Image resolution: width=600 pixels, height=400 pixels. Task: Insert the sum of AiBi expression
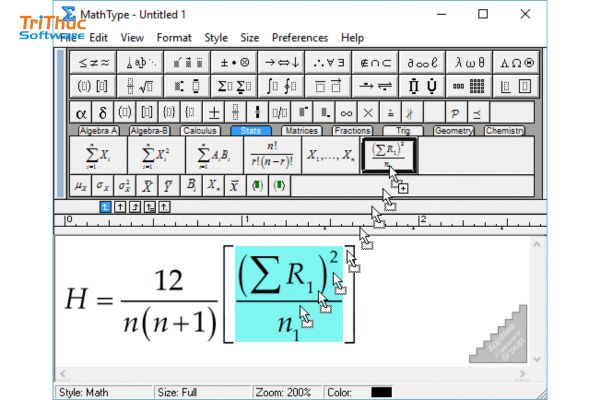tap(214, 155)
